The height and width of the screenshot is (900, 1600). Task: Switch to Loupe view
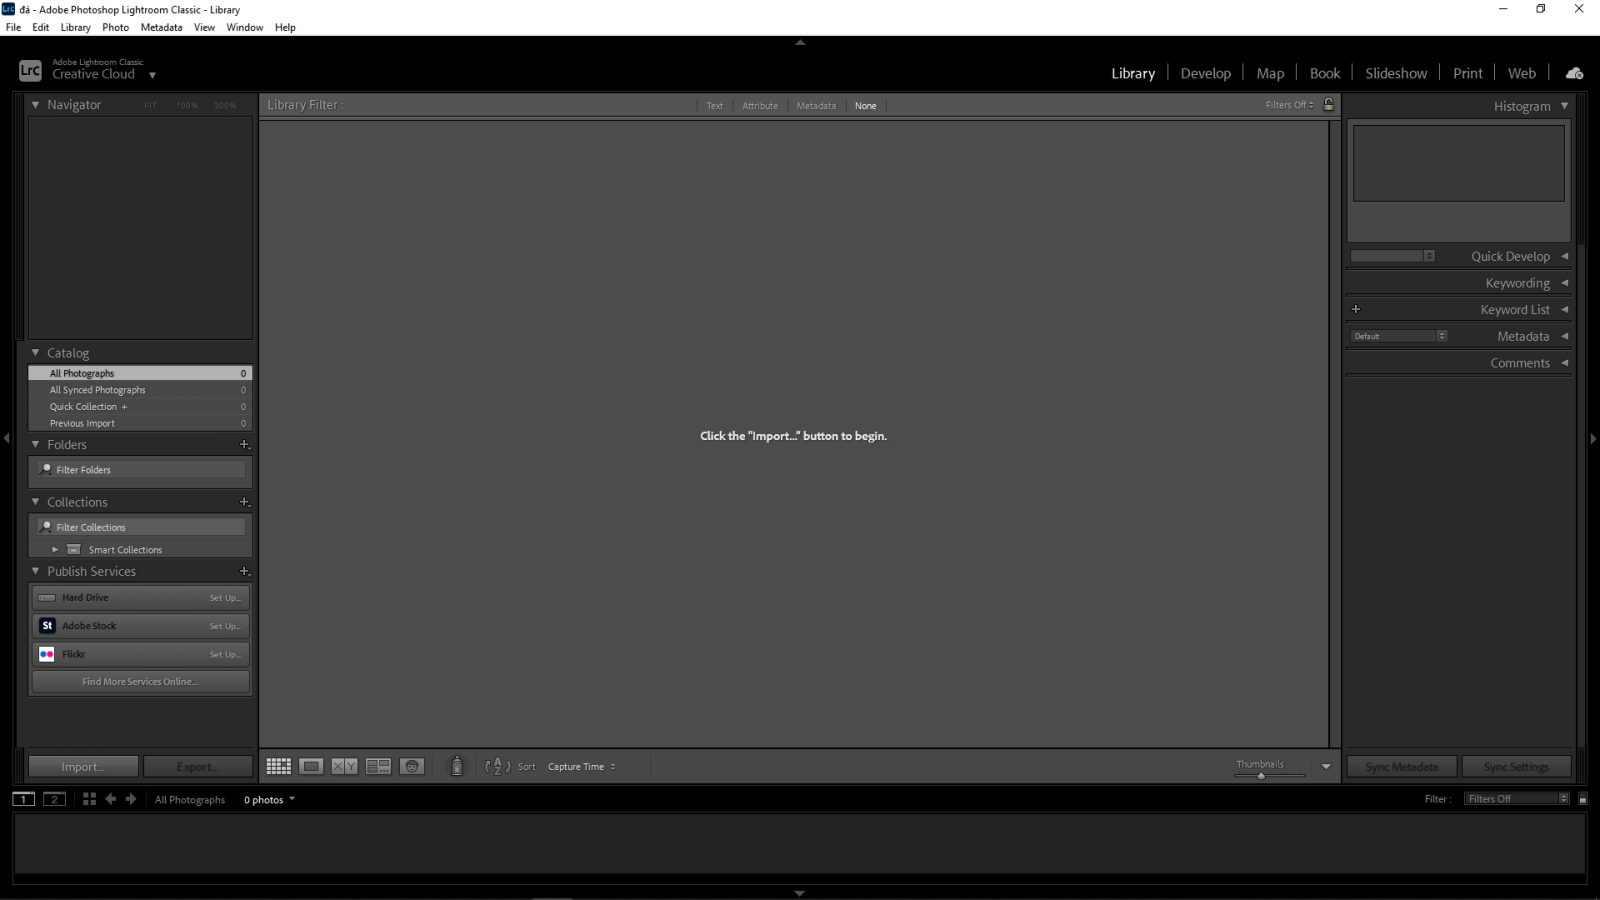point(311,766)
